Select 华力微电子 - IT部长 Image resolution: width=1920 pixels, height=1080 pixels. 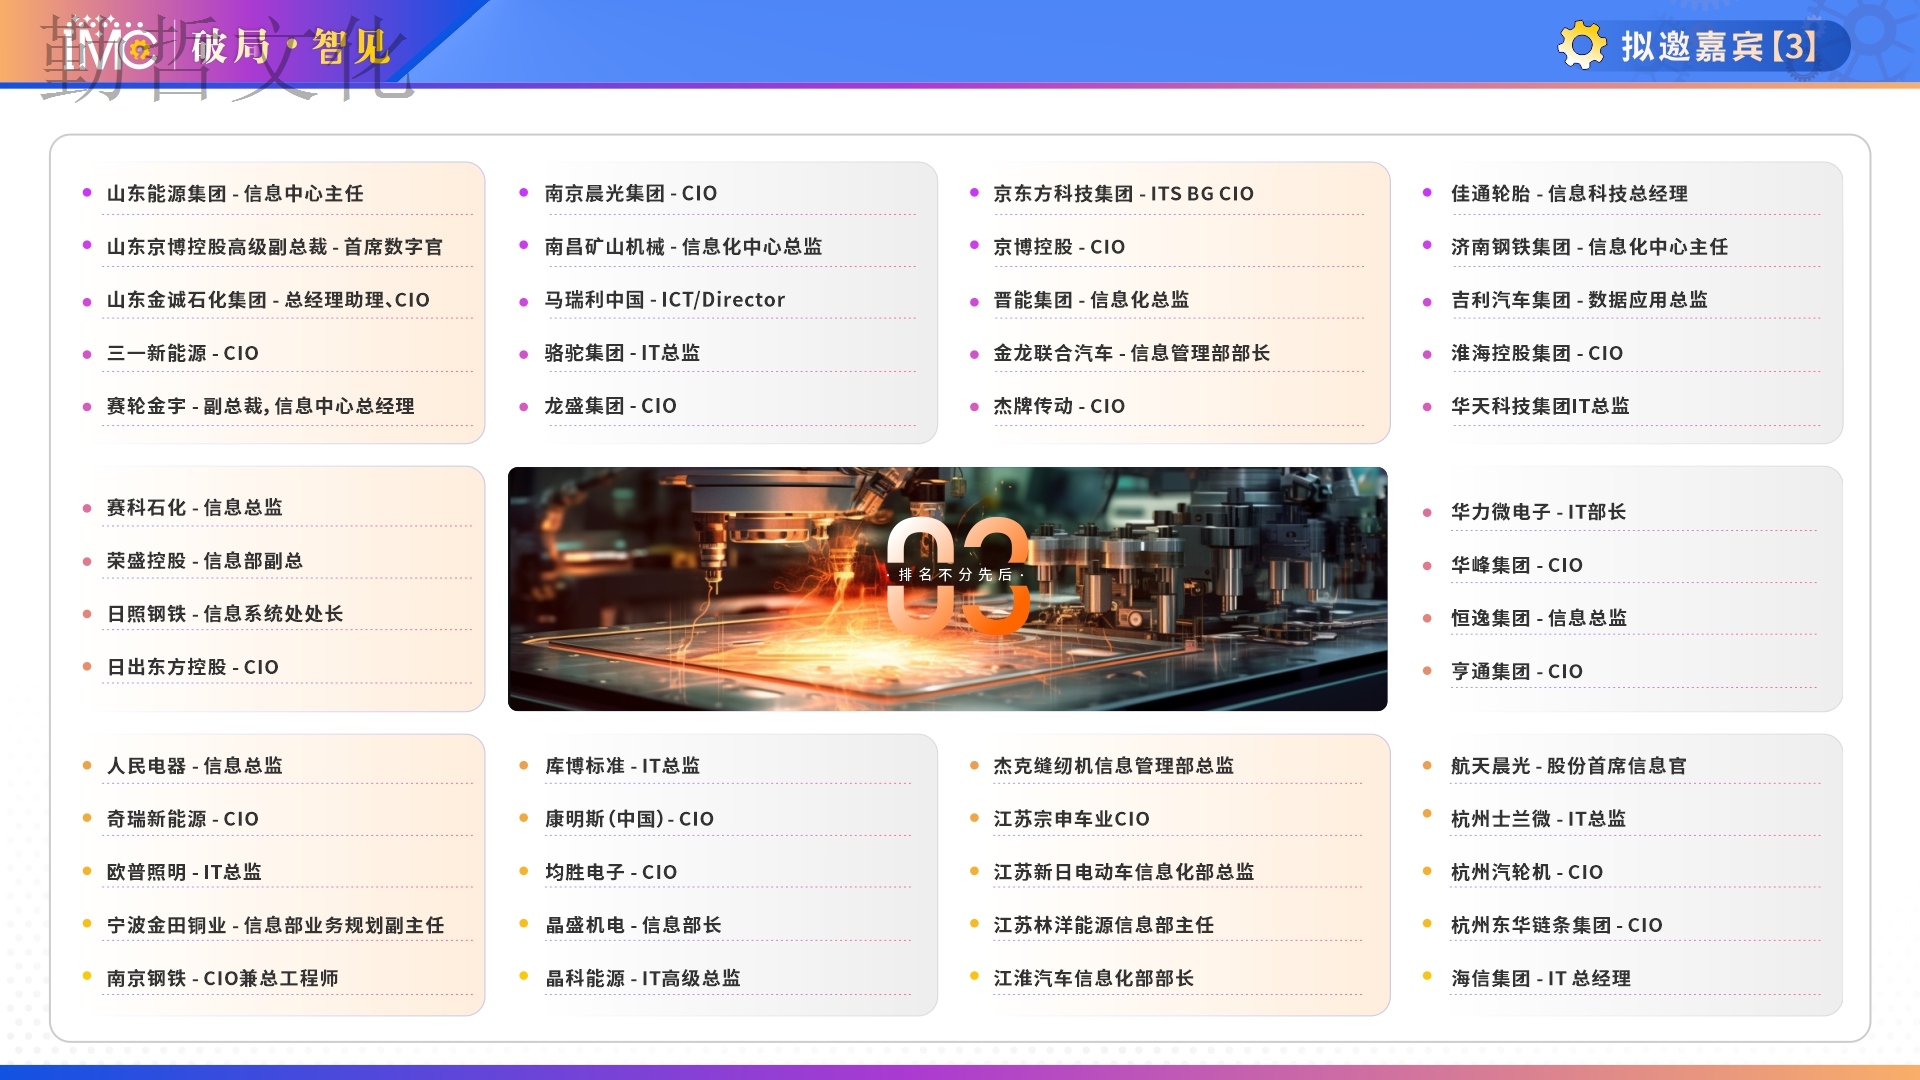pyautogui.click(x=1538, y=512)
